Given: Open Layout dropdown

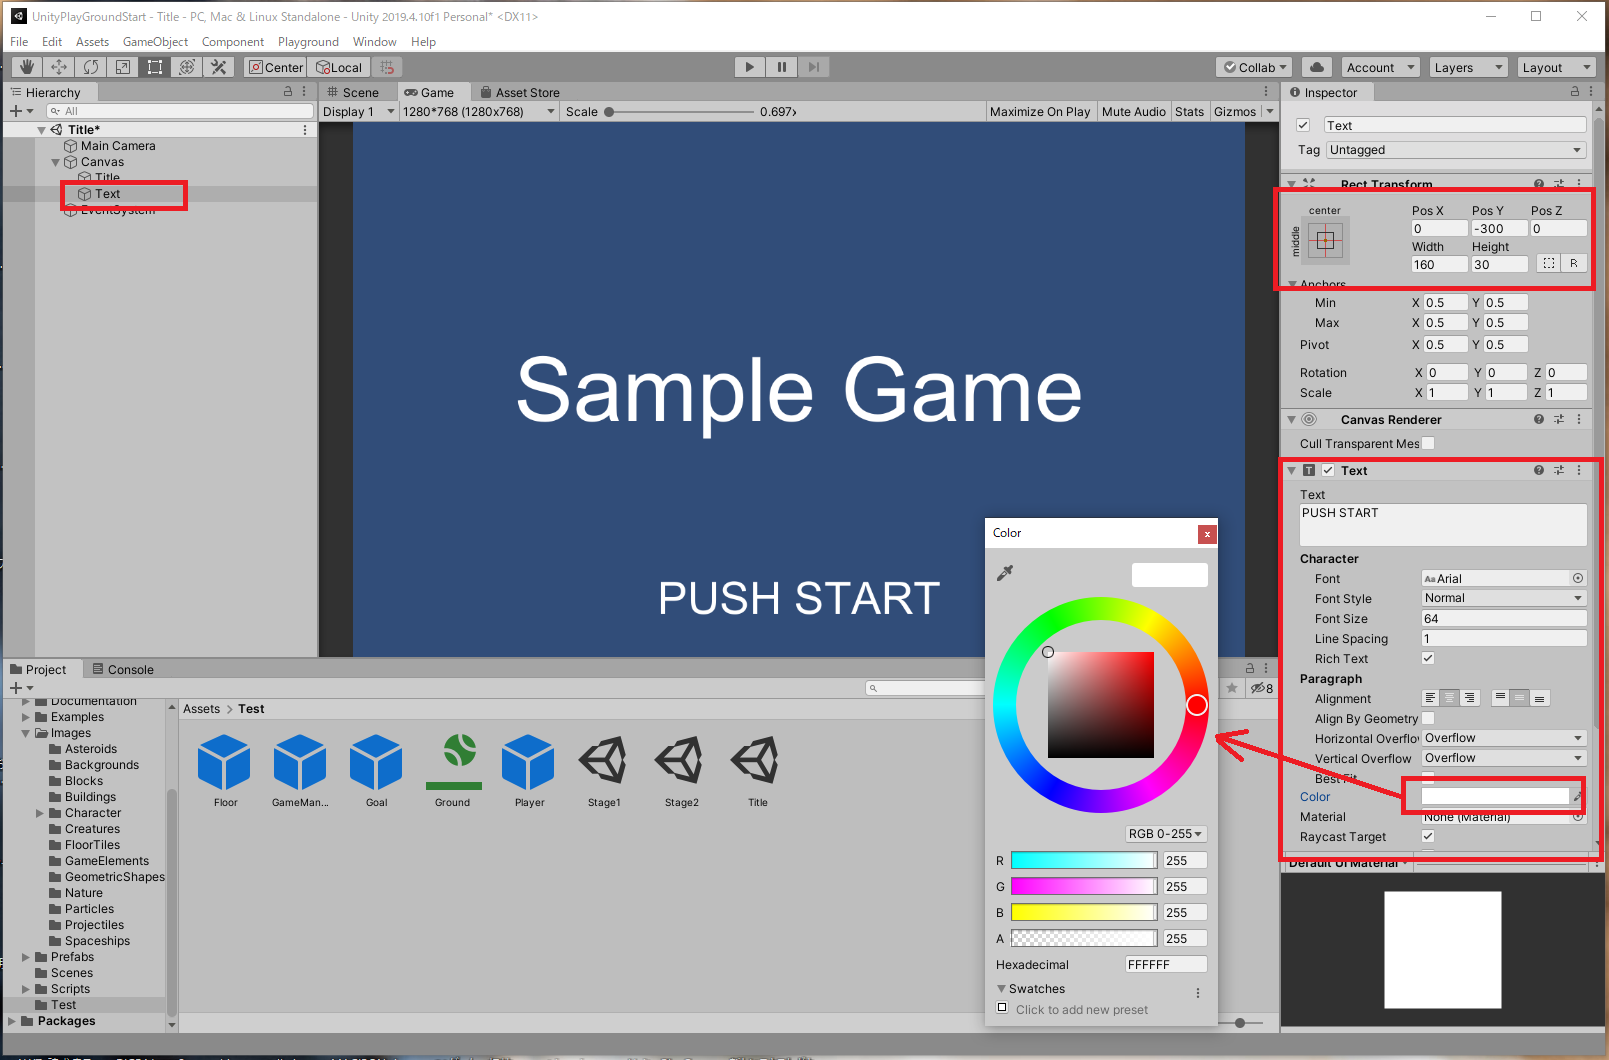Looking at the screenshot, I should tap(1556, 67).
